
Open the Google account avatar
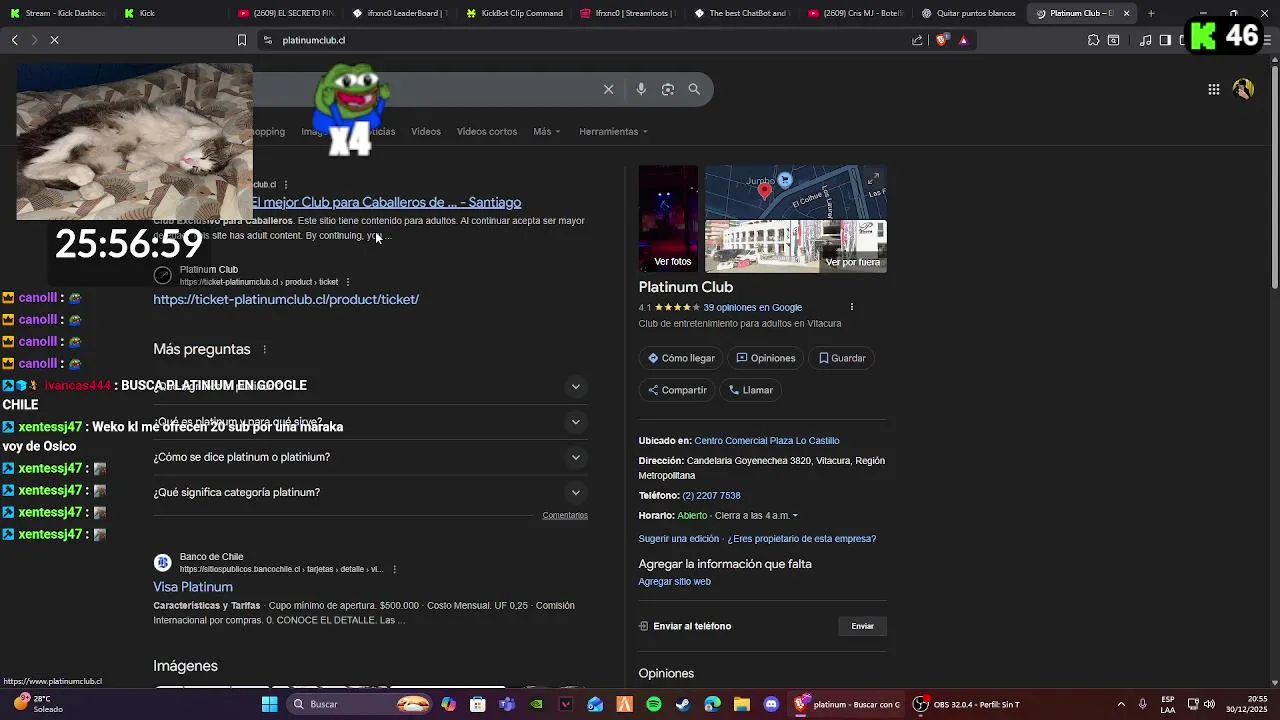coord(1243,89)
